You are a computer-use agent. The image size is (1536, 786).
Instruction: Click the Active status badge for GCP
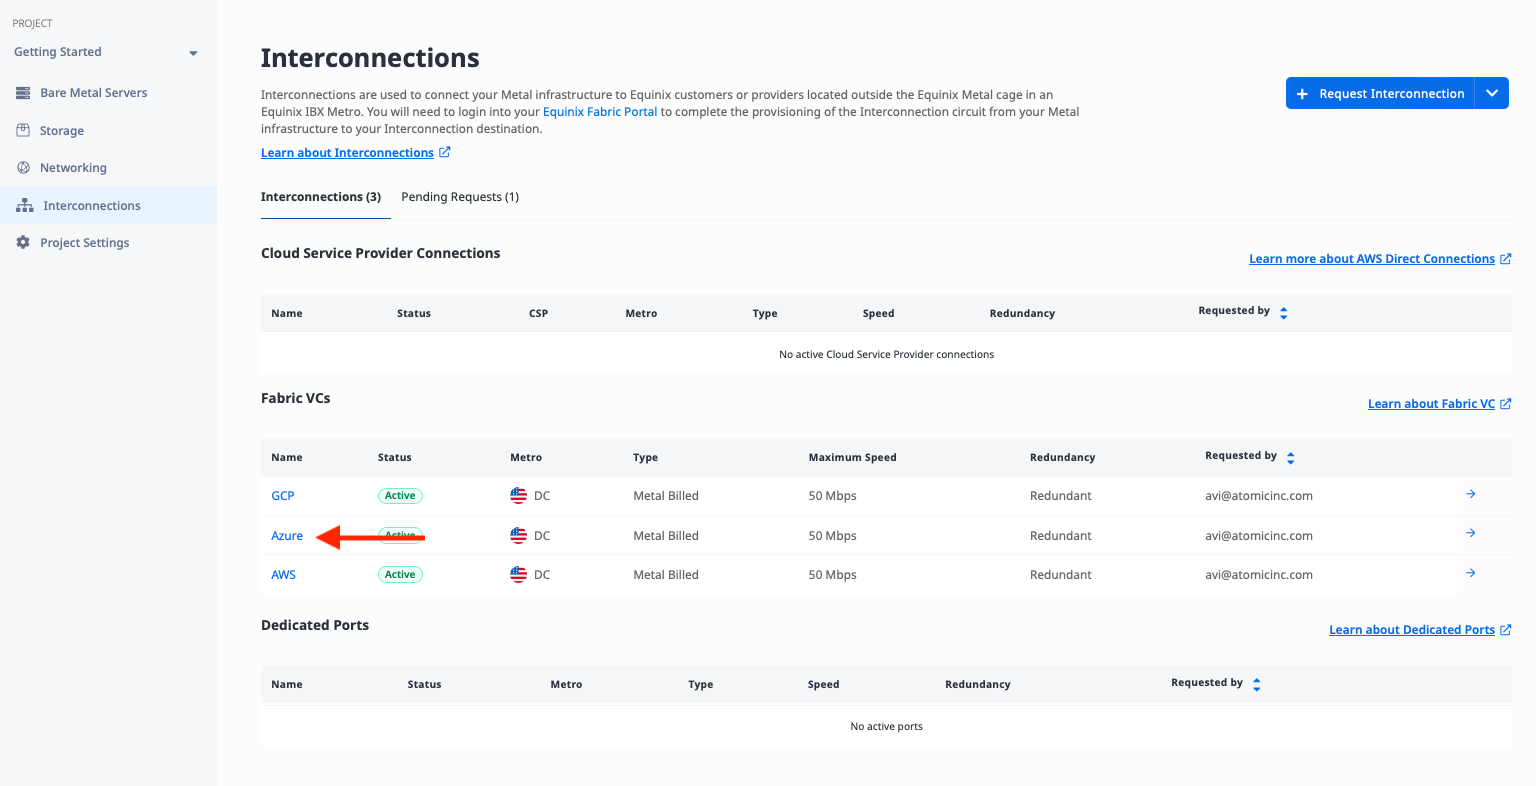[x=400, y=496]
